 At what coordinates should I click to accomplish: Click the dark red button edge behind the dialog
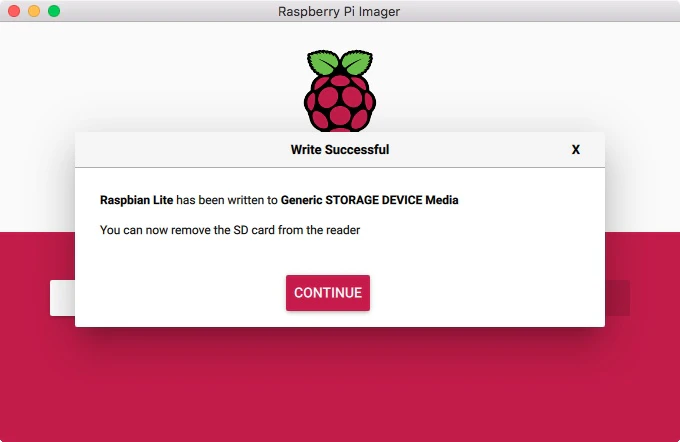tap(617, 298)
